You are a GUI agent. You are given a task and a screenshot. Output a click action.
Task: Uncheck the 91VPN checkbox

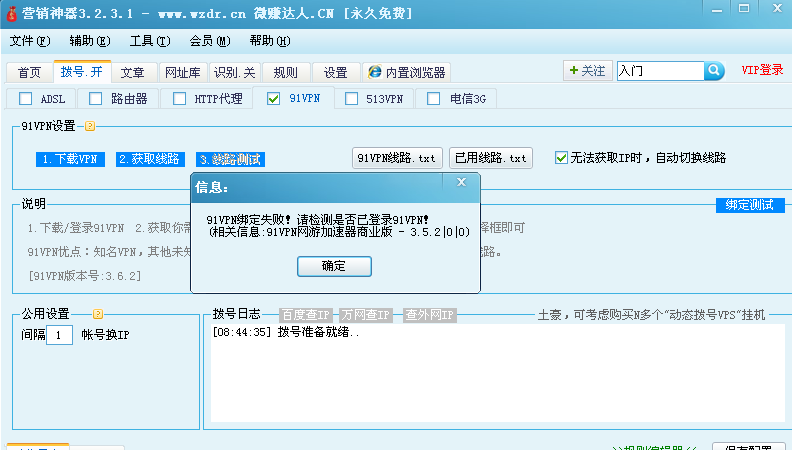pos(273,98)
